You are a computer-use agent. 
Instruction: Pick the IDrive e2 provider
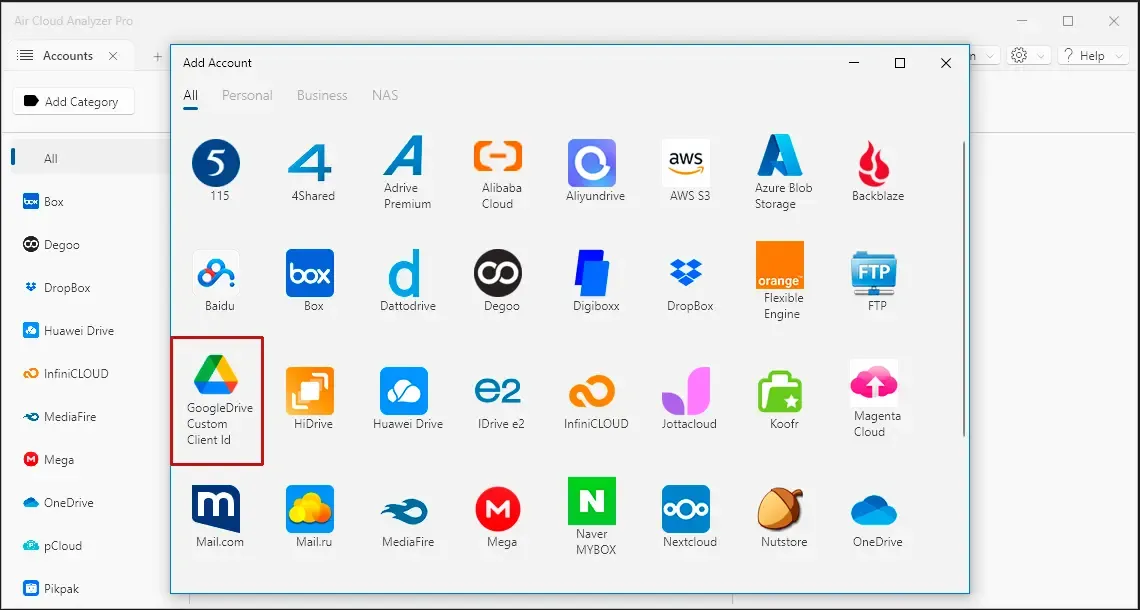[x=498, y=391]
